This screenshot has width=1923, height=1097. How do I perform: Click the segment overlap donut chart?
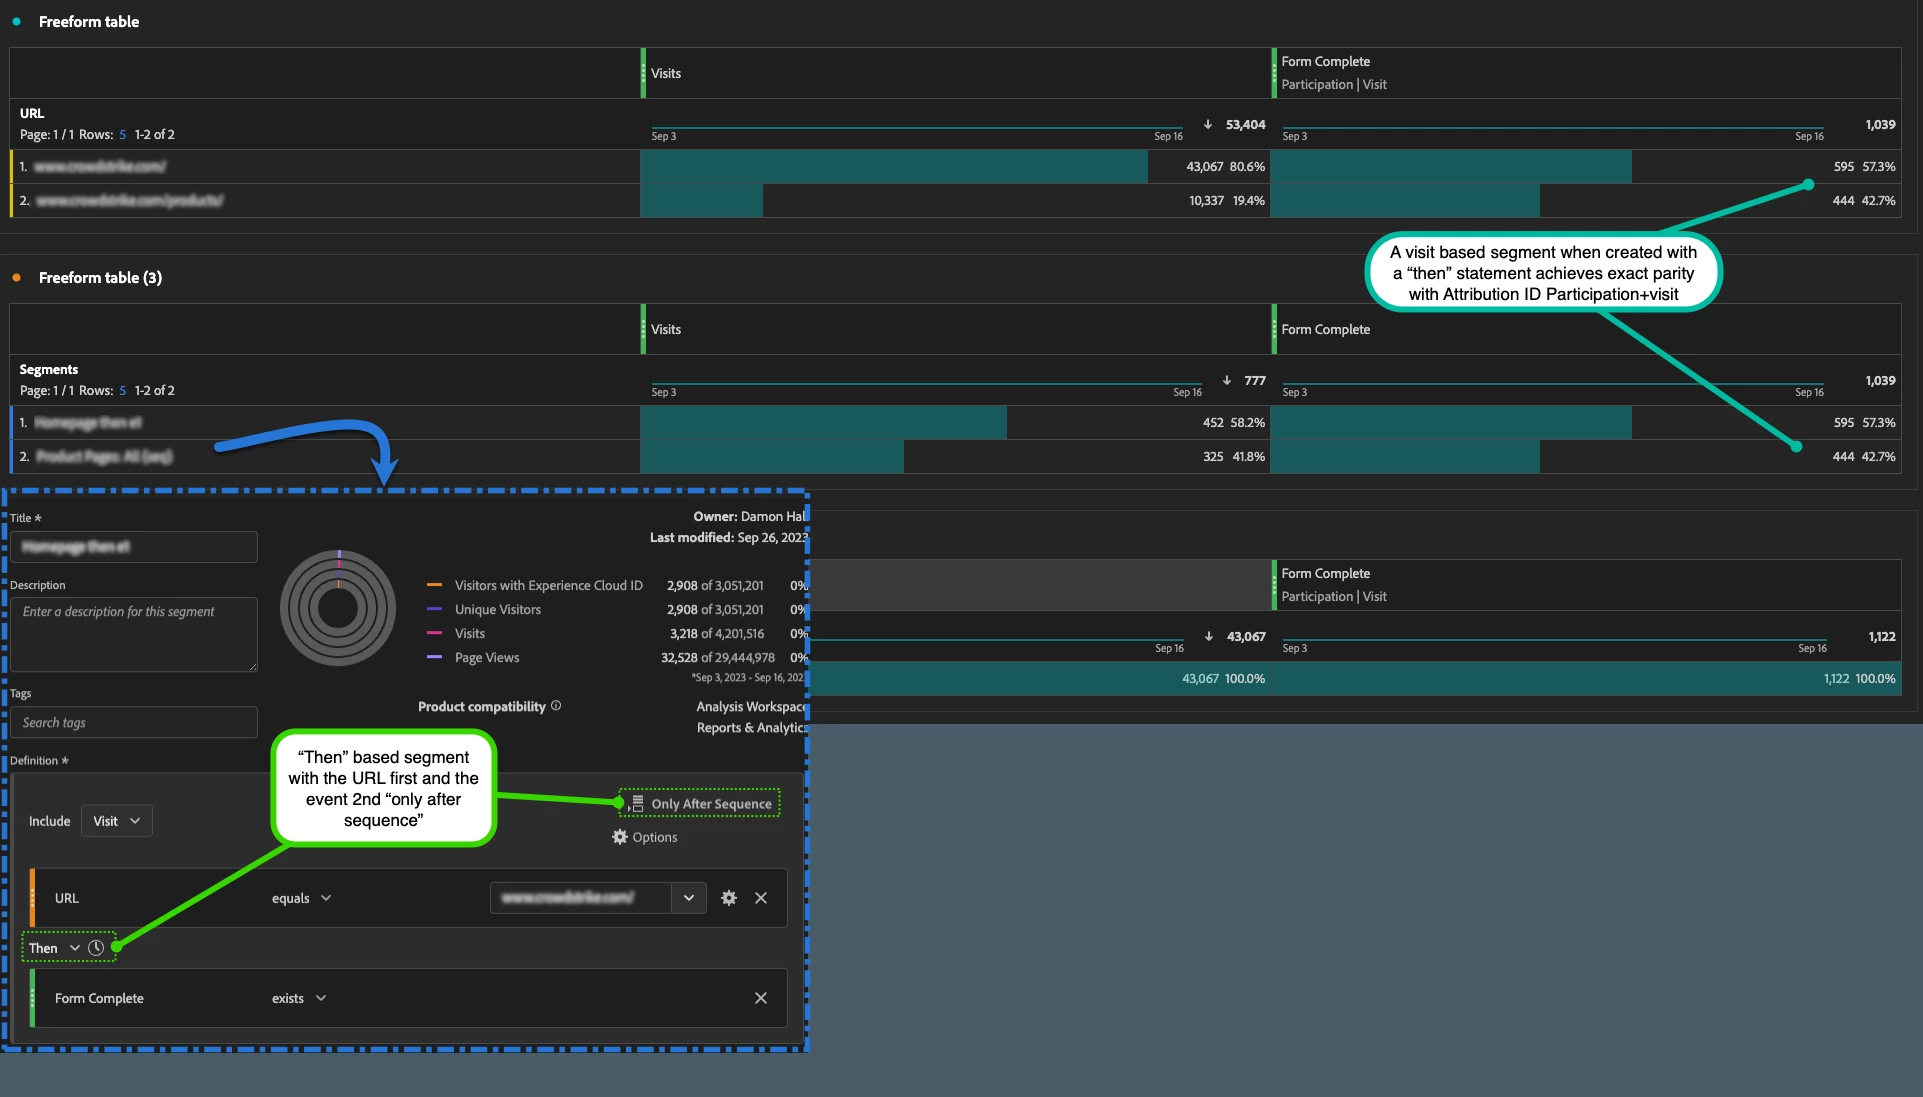(338, 608)
